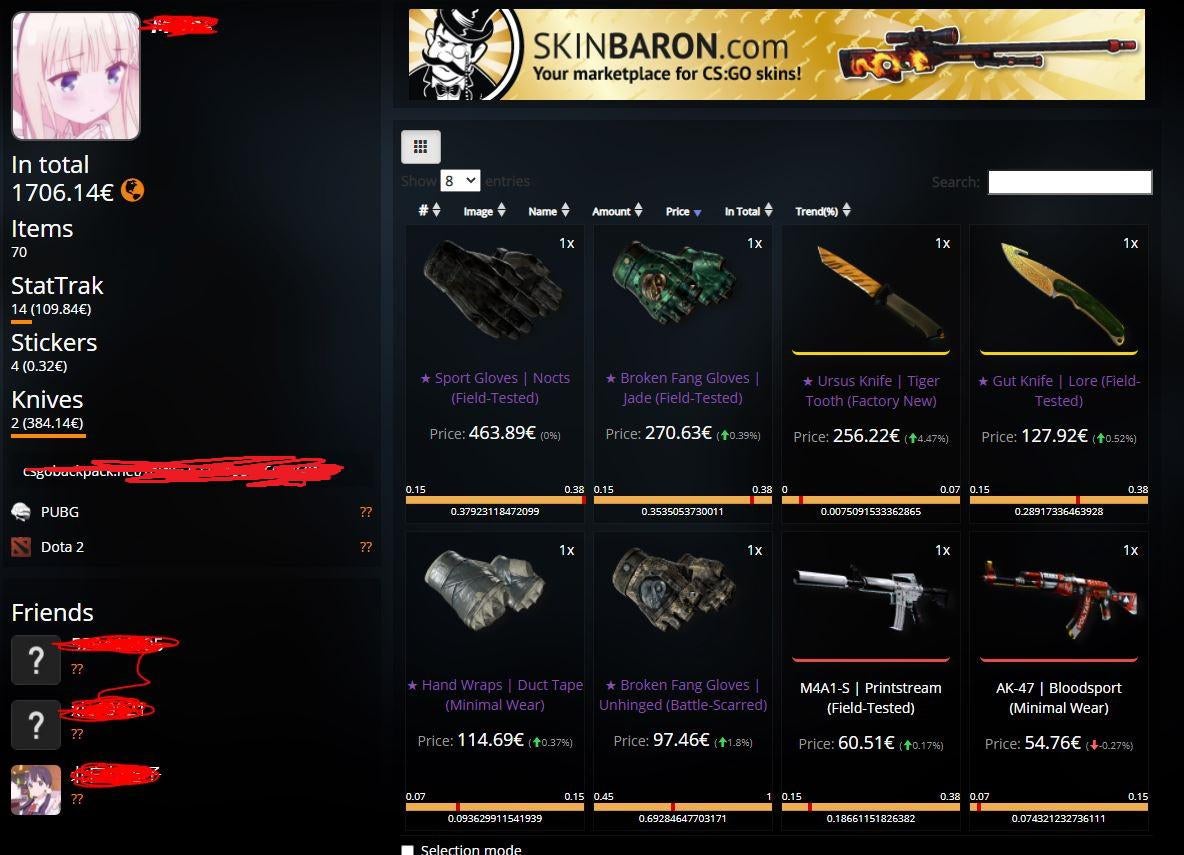Sort the table by Trend(%)
Image resolution: width=1184 pixels, height=855 pixels.
[822, 211]
